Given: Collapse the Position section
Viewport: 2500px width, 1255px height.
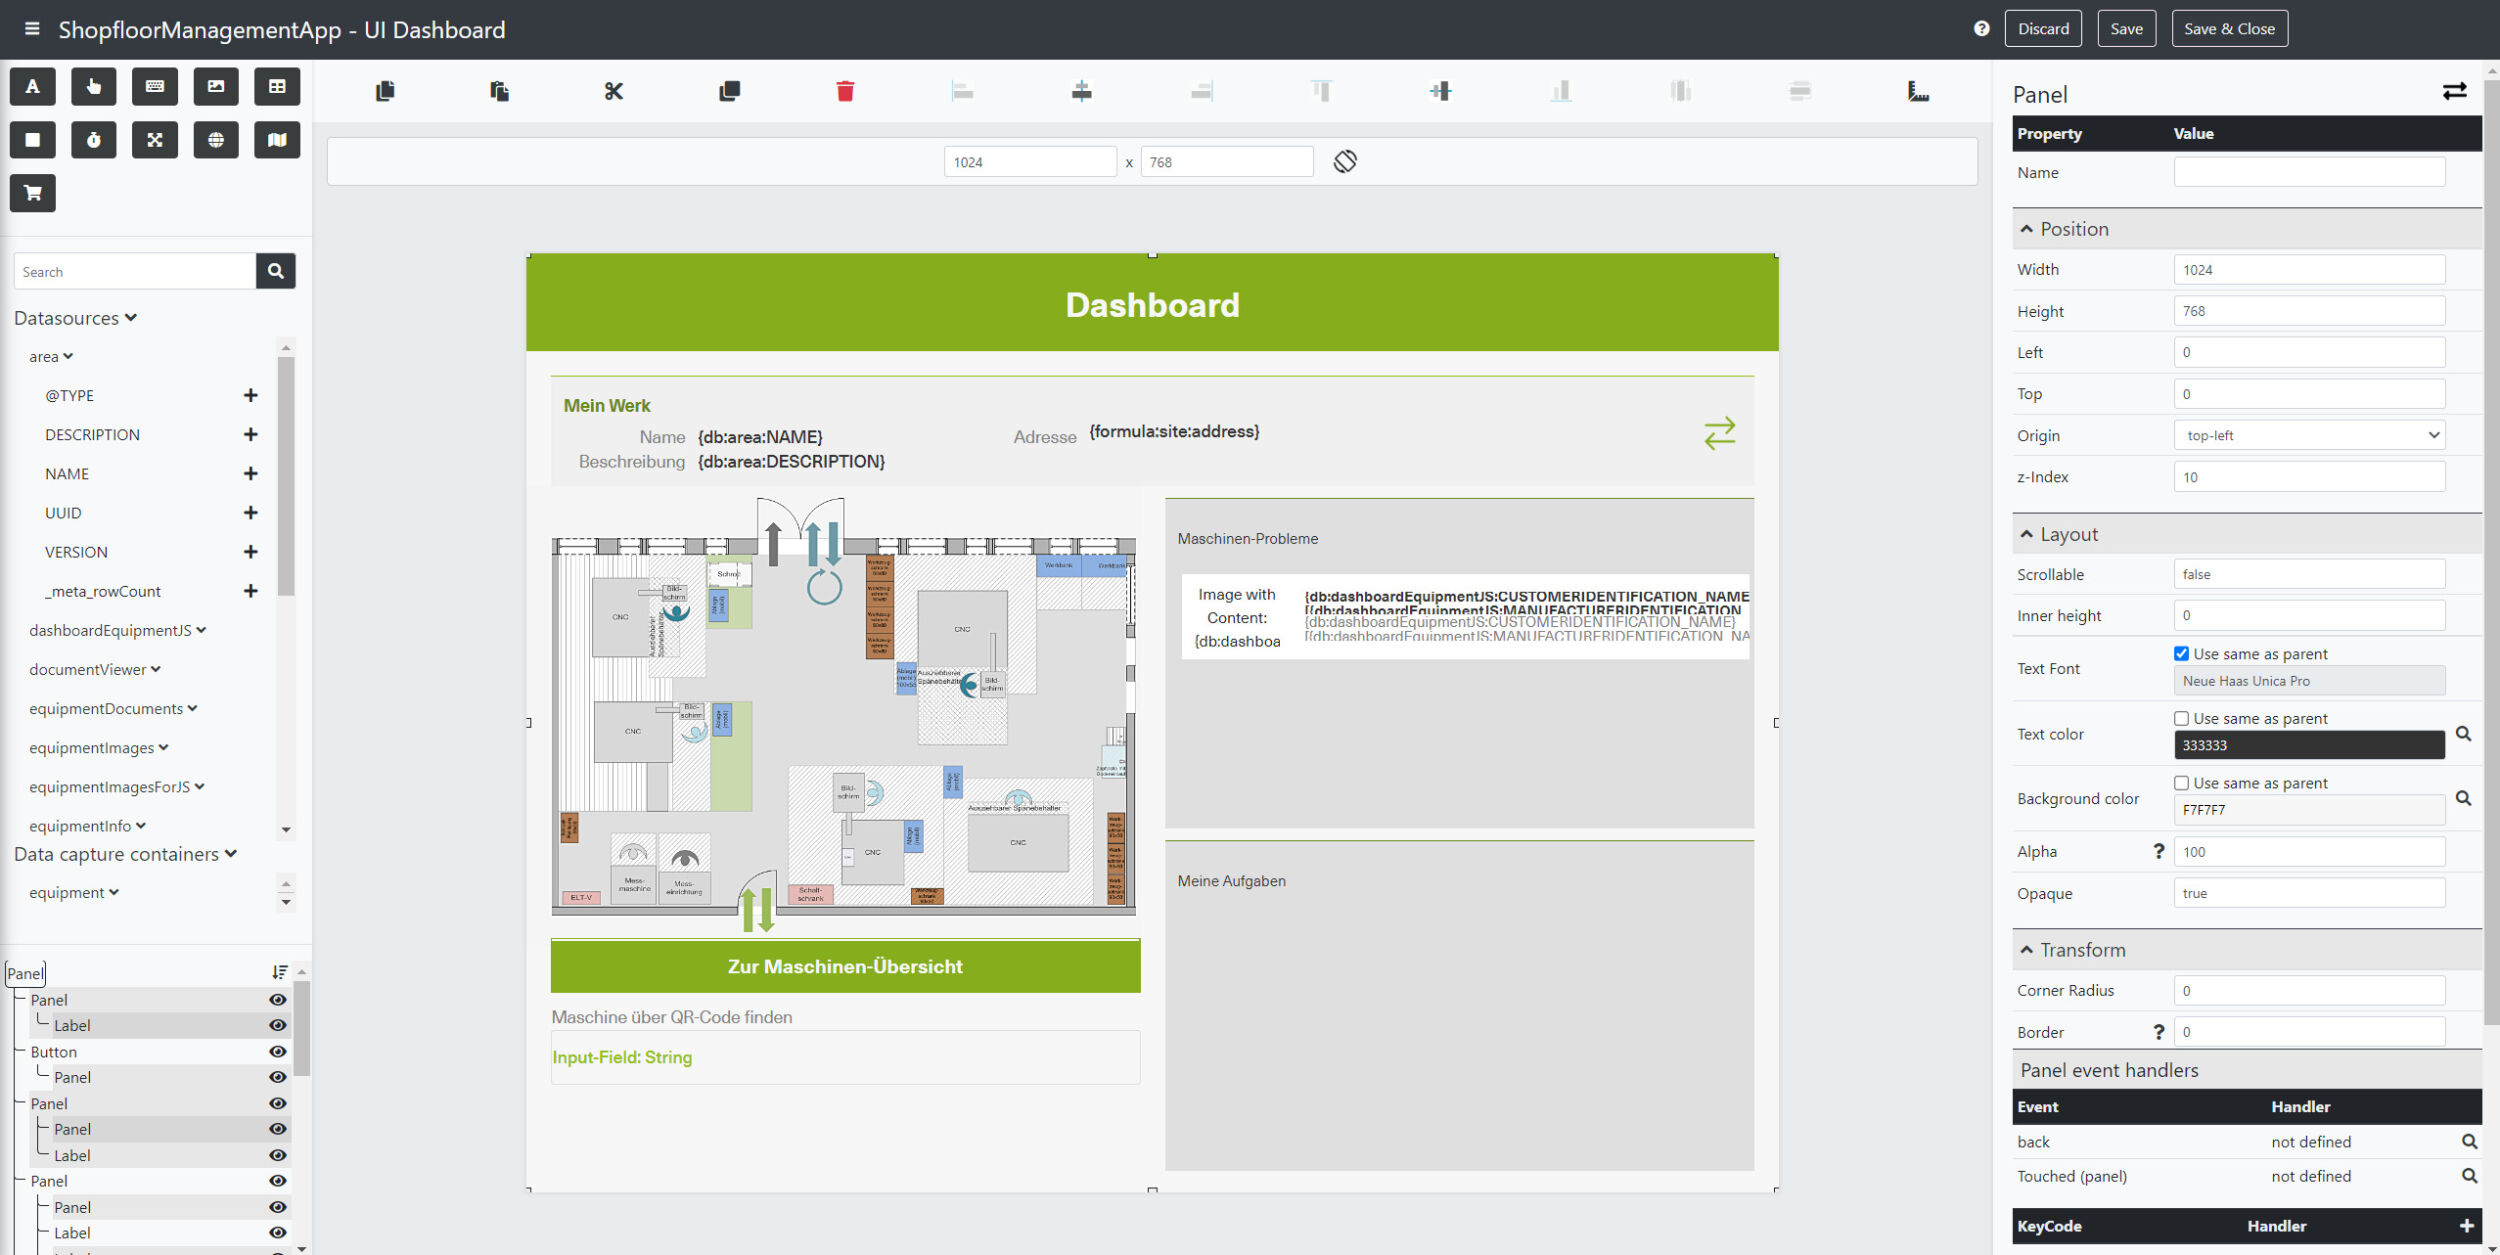Looking at the screenshot, I should tap(2025, 228).
